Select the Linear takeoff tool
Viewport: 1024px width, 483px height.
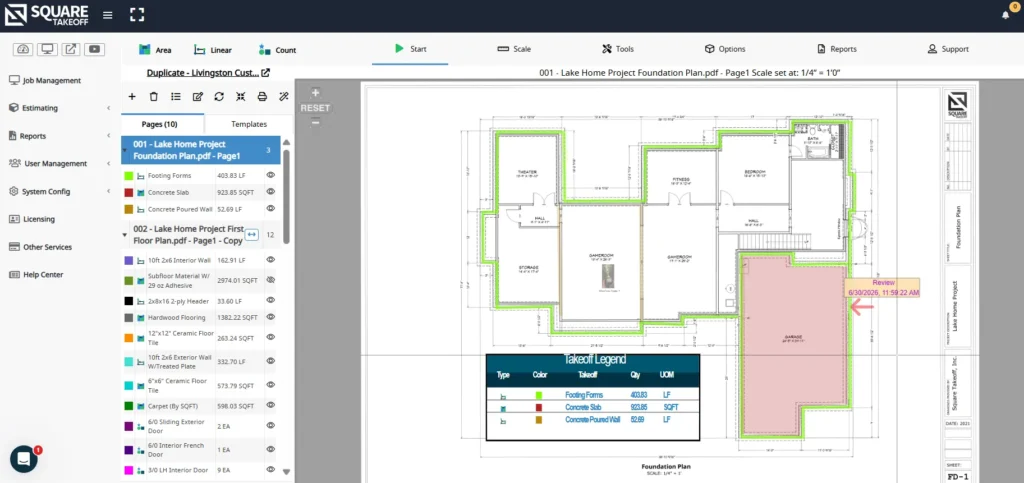click(x=213, y=50)
